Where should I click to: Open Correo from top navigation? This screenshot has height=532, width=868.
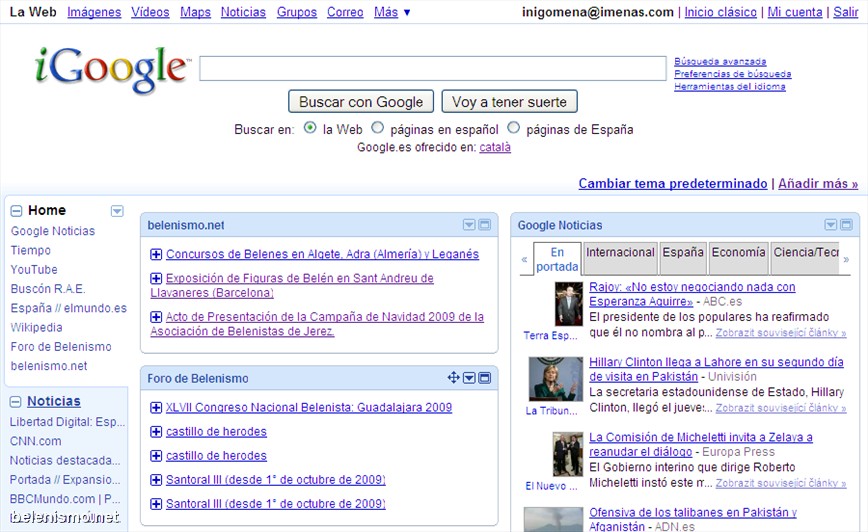345,12
